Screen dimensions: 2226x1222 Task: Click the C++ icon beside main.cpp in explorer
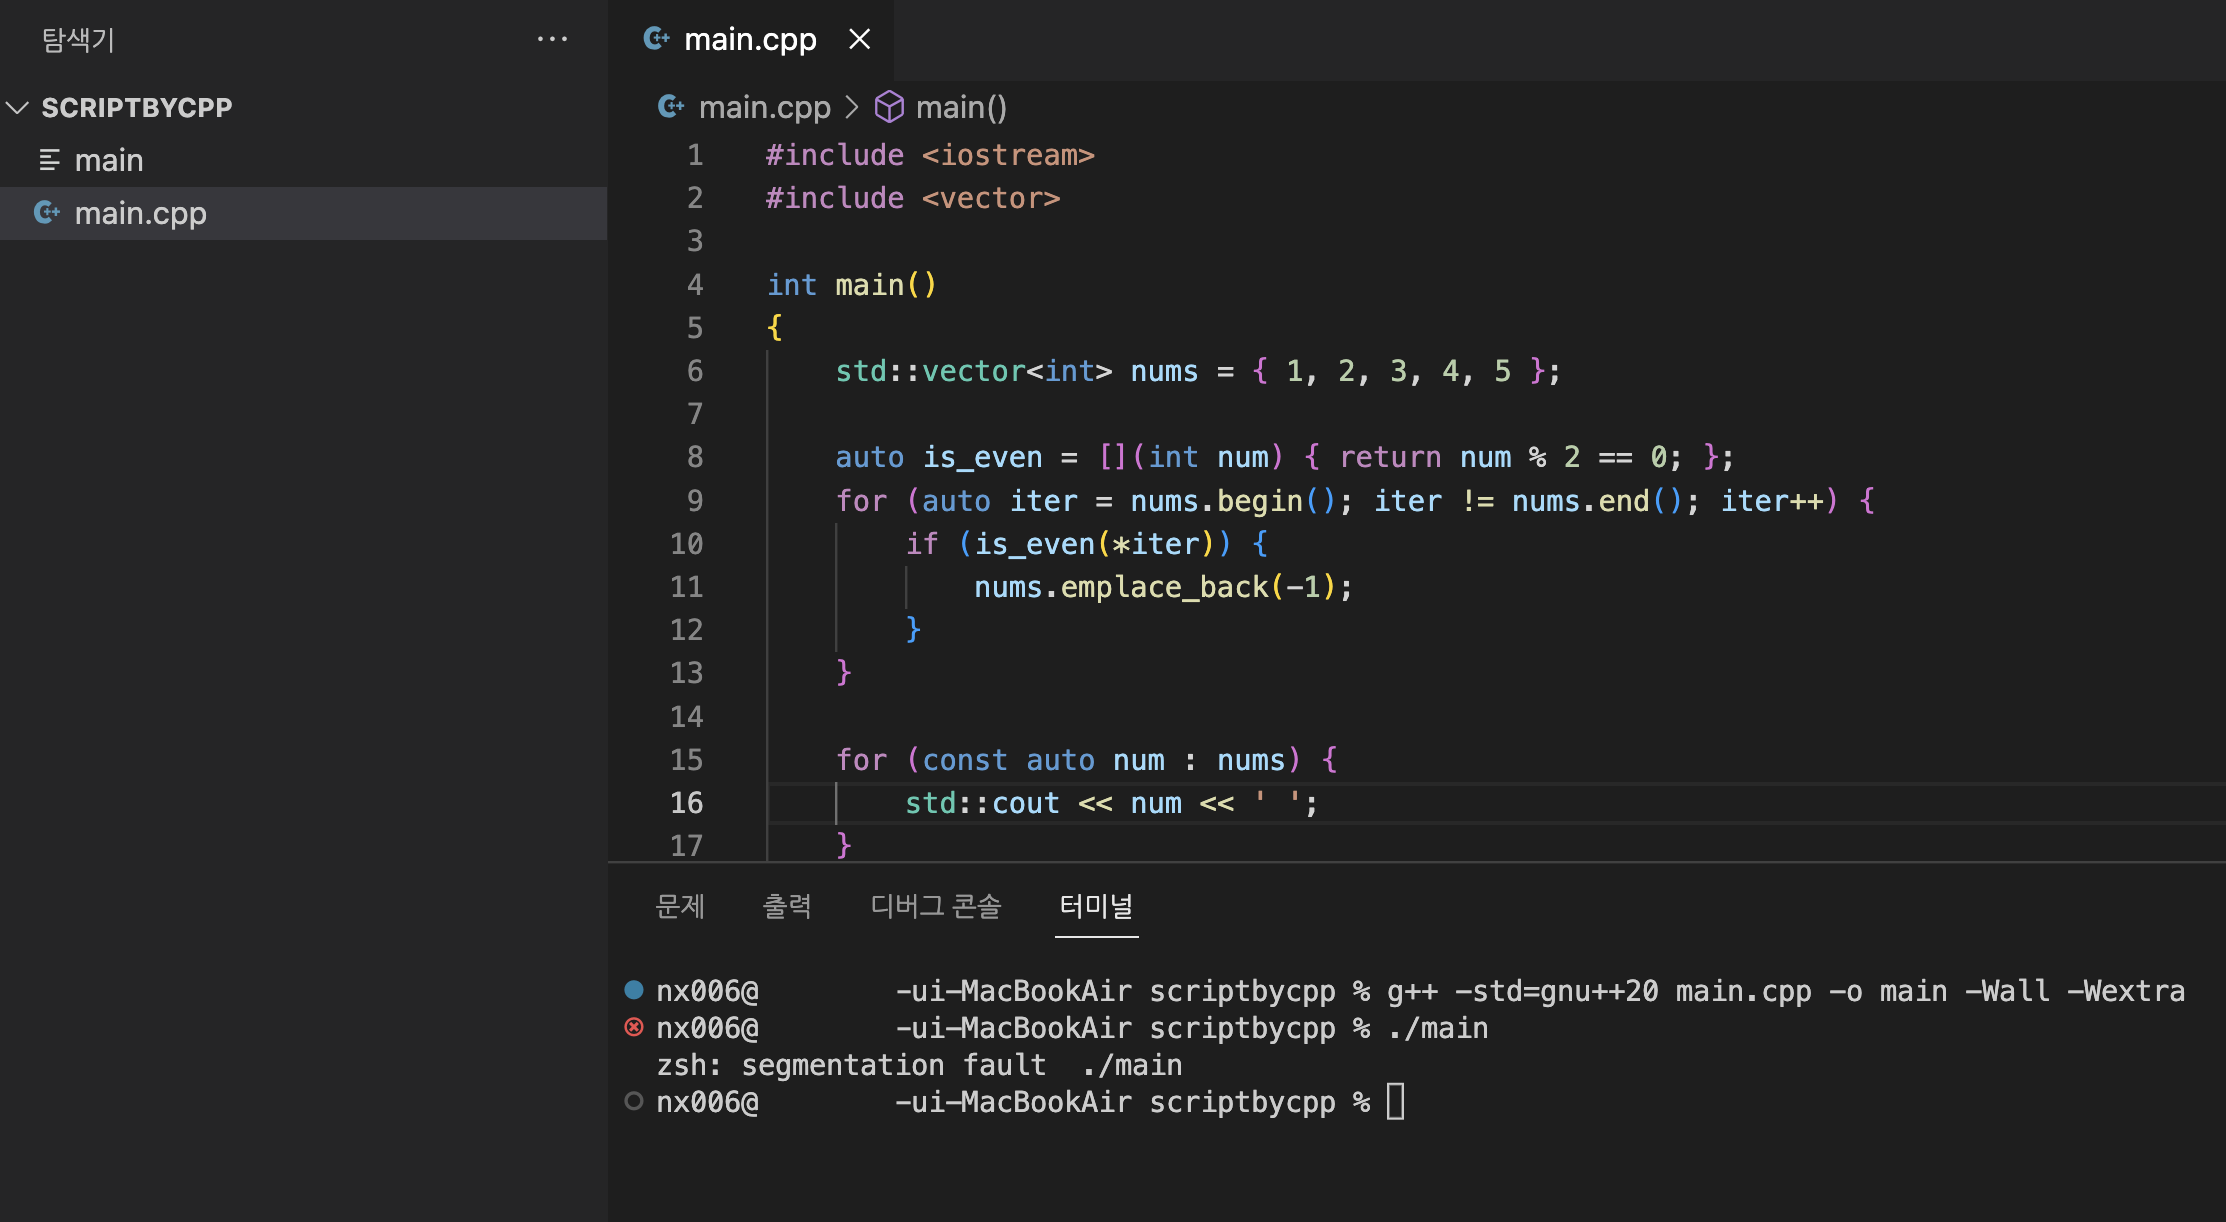[47, 212]
